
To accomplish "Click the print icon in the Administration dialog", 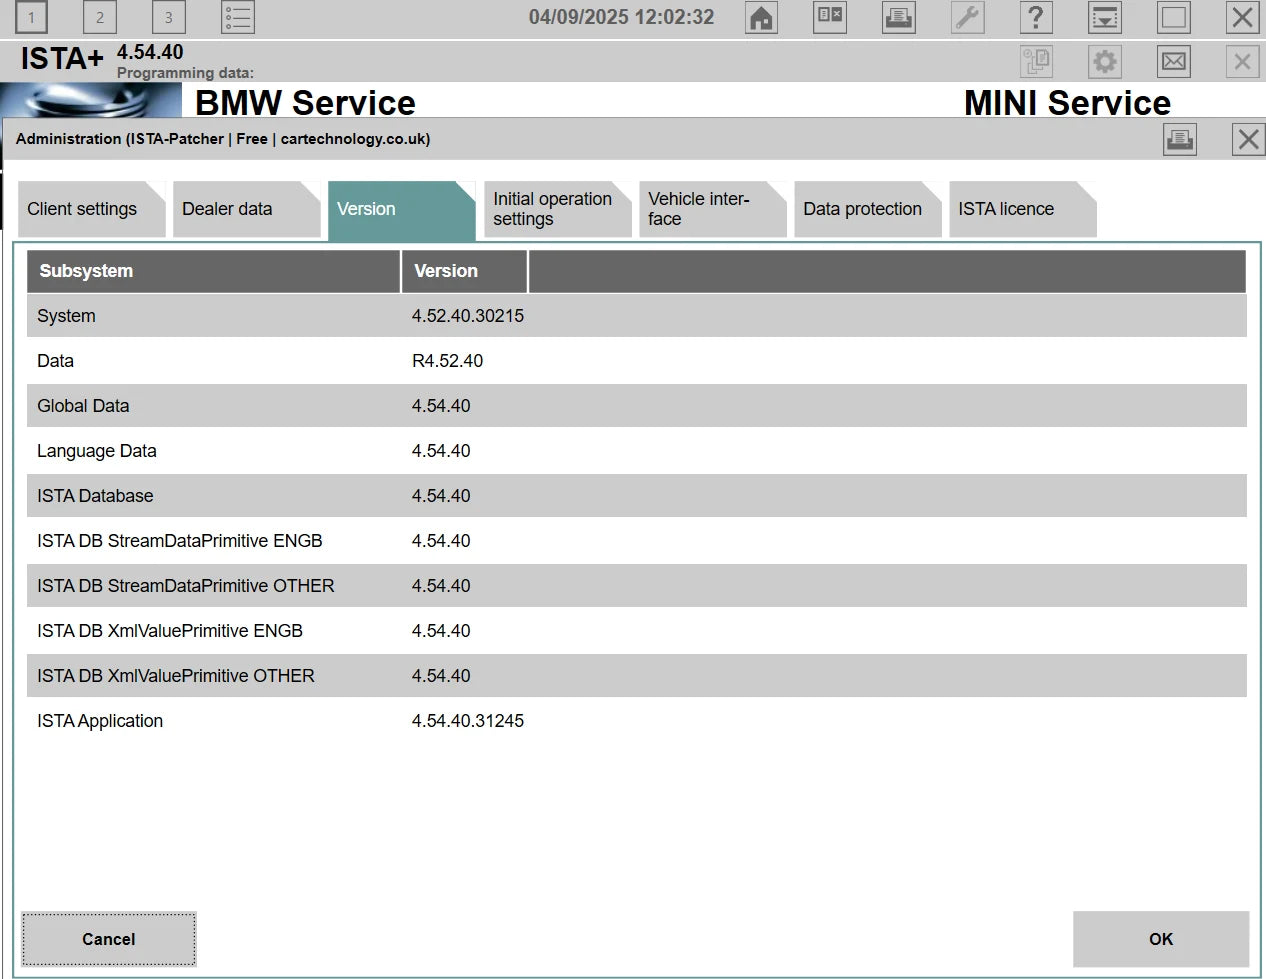I will click(x=1179, y=139).
